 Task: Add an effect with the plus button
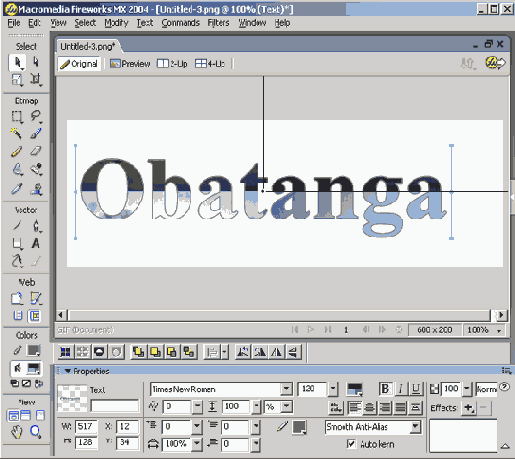pos(469,408)
